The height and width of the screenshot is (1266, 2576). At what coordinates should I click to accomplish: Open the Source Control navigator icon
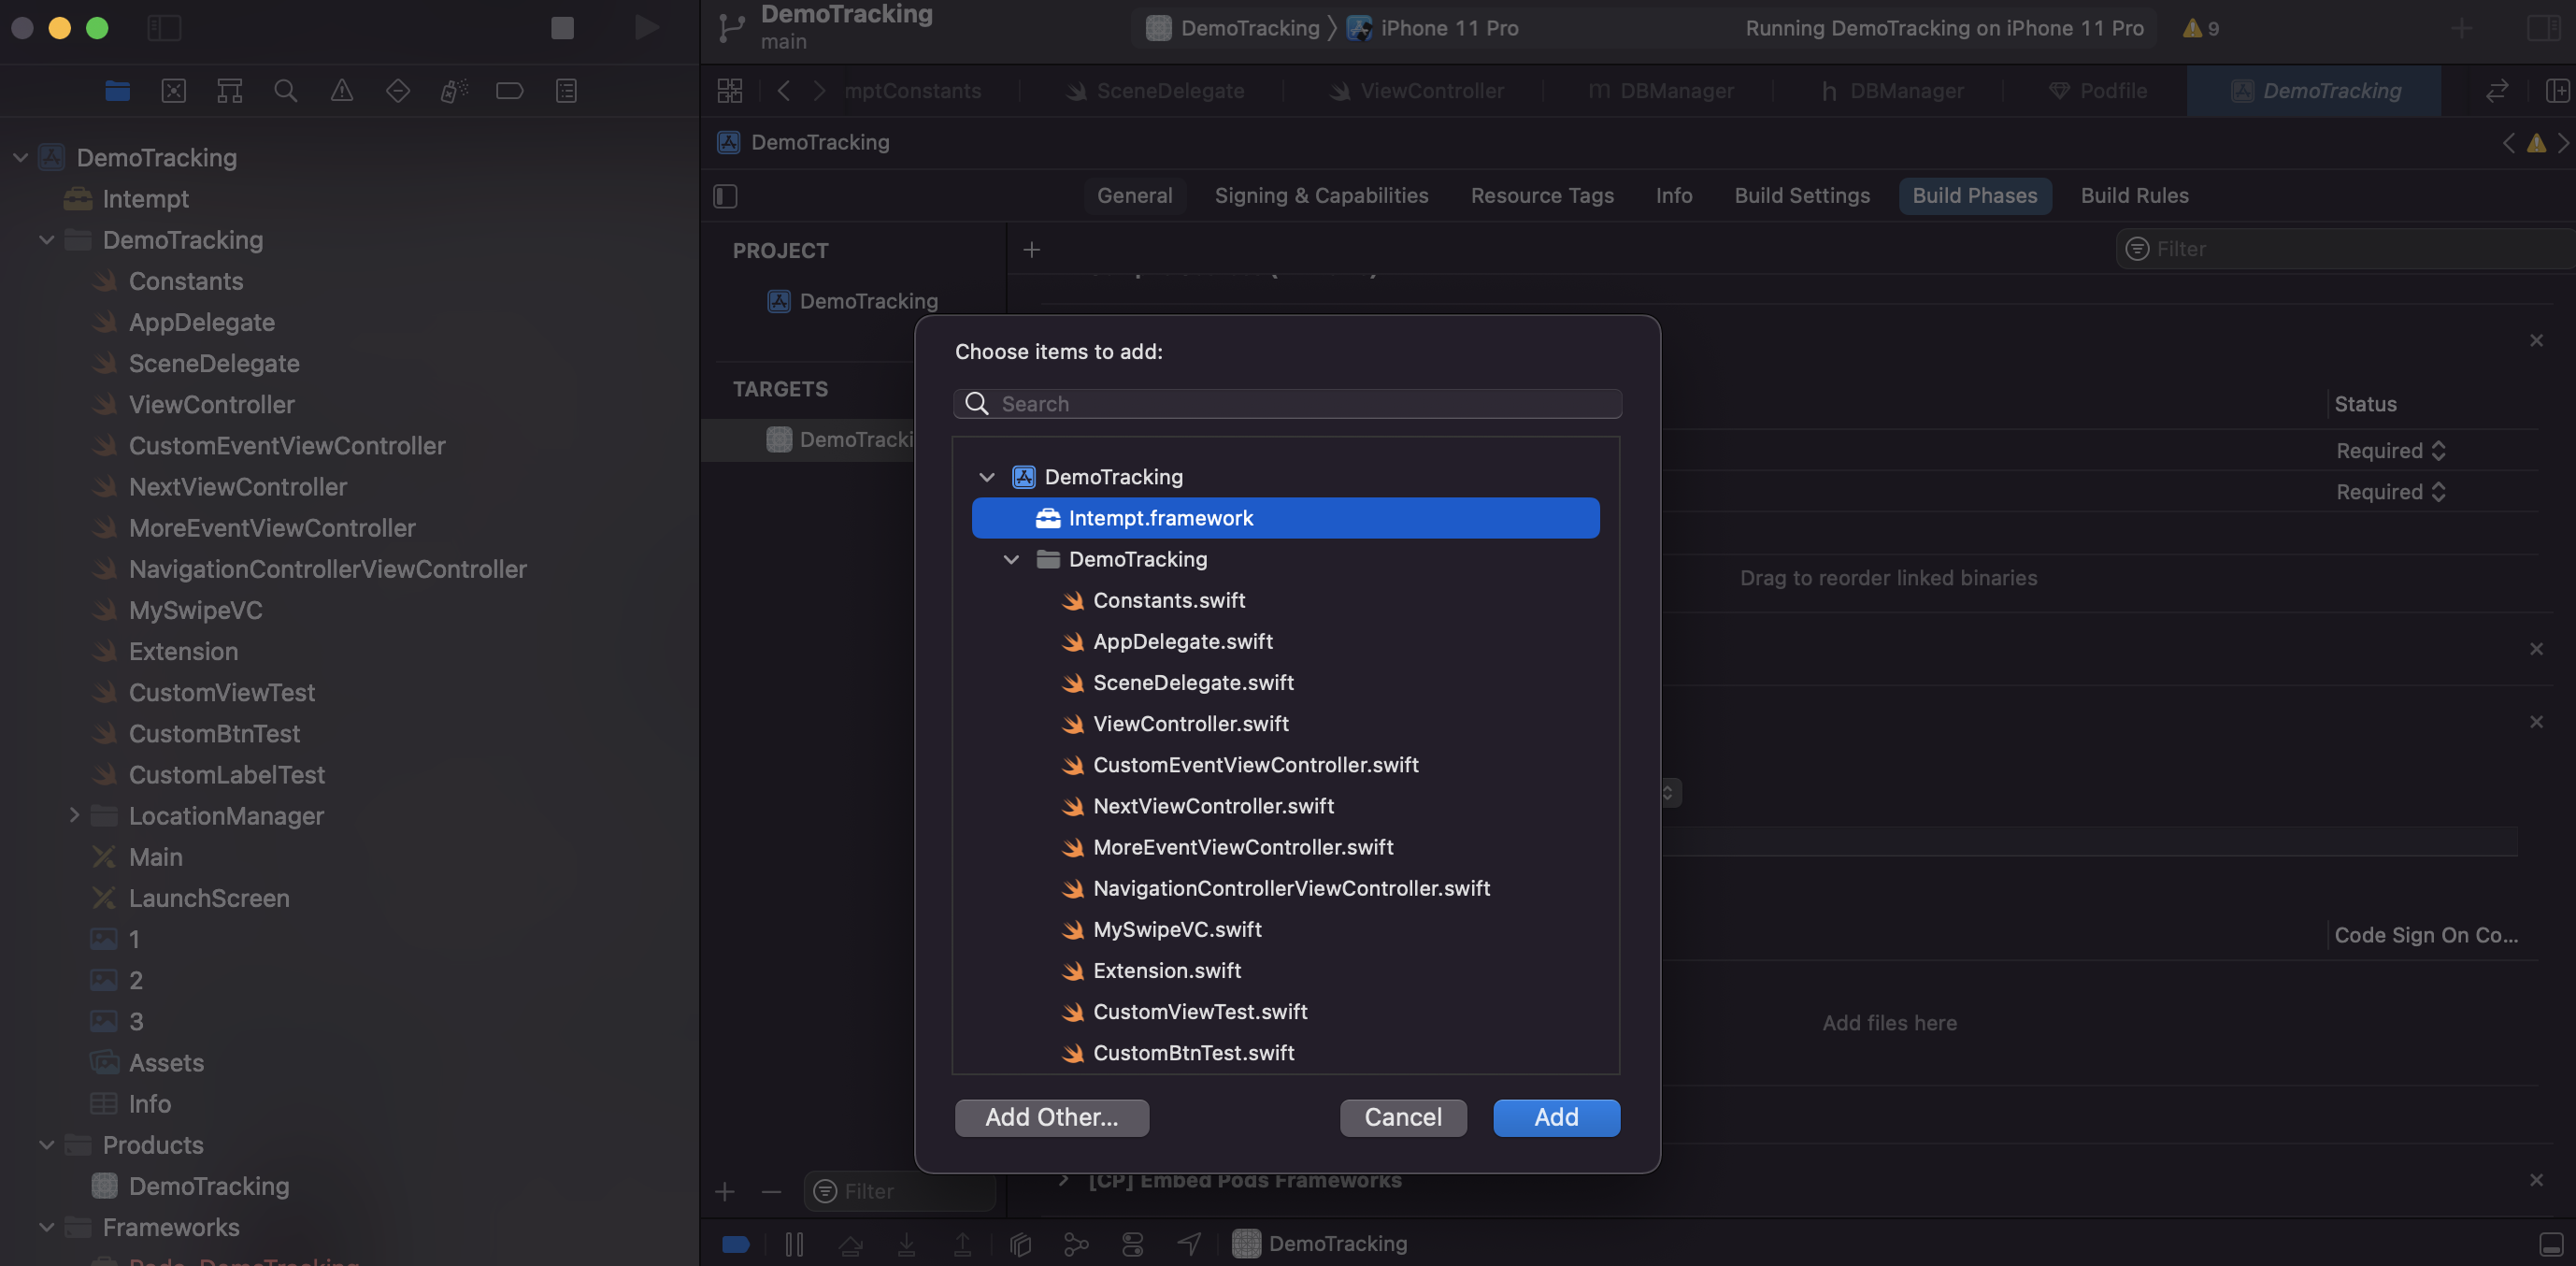[173, 91]
